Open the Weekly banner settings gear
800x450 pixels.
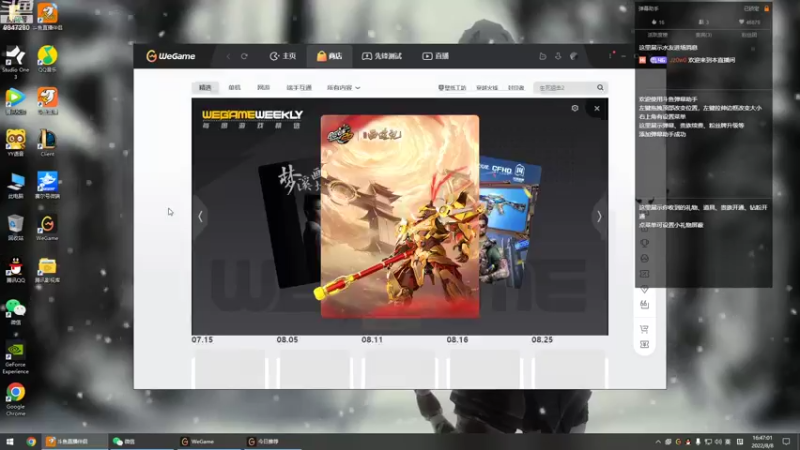pos(575,108)
